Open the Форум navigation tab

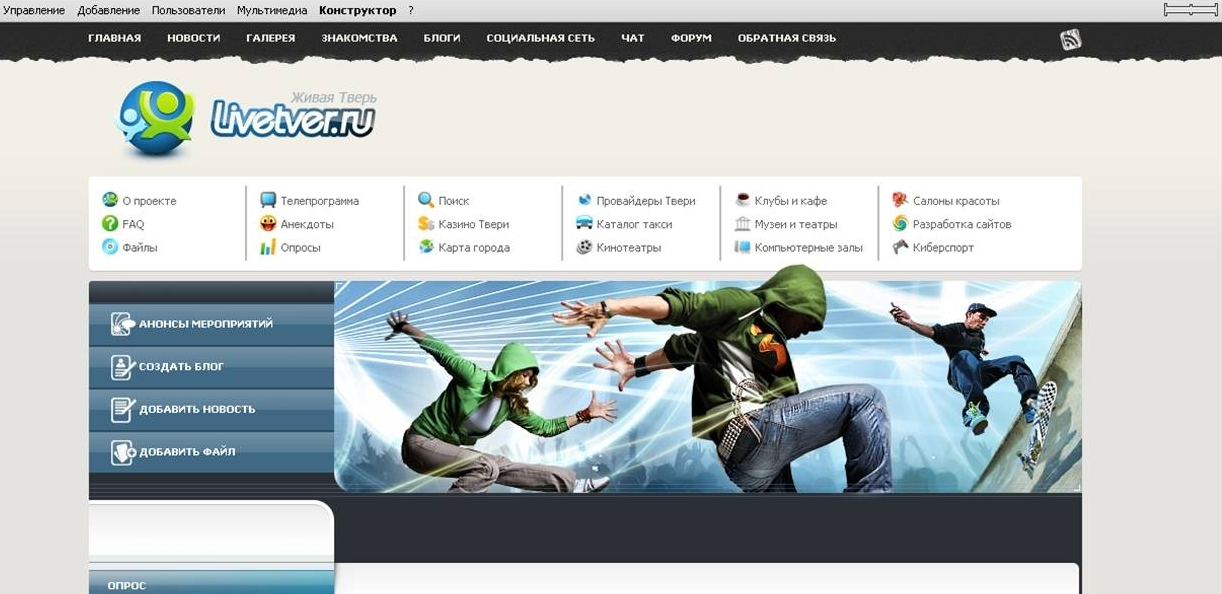(691, 38)
